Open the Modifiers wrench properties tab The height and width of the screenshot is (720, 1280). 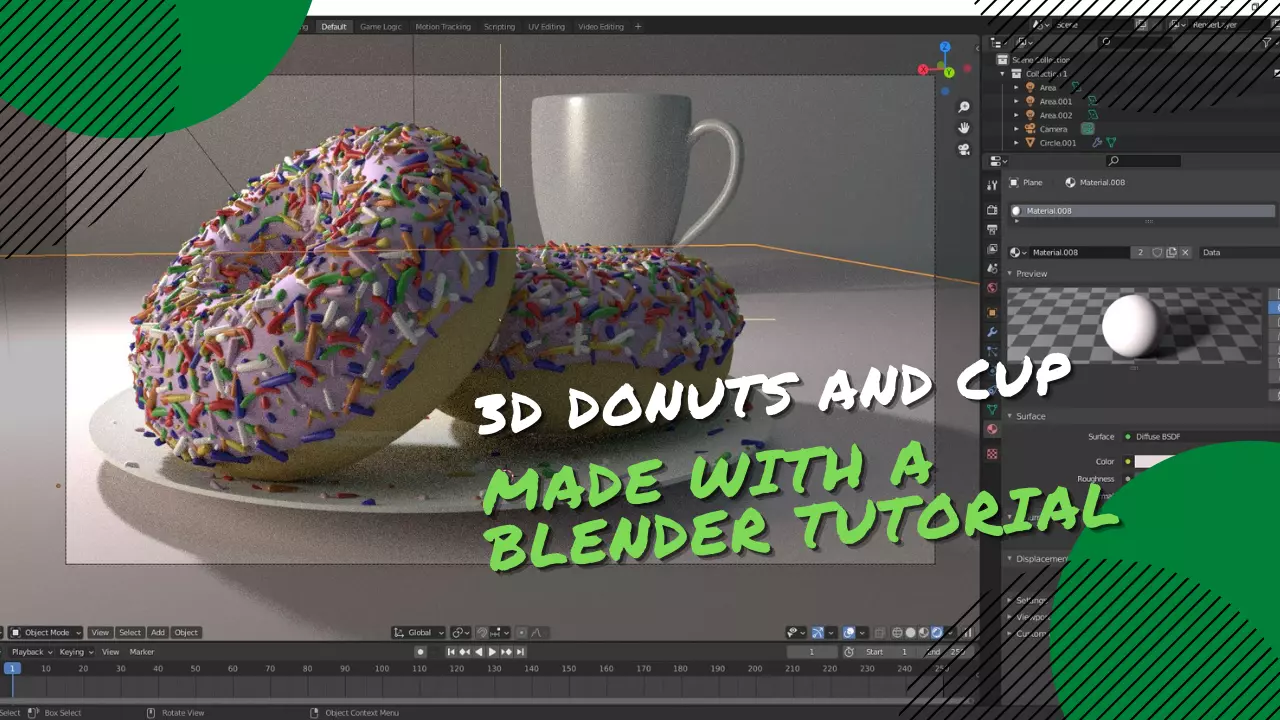[x=992, y=332]
